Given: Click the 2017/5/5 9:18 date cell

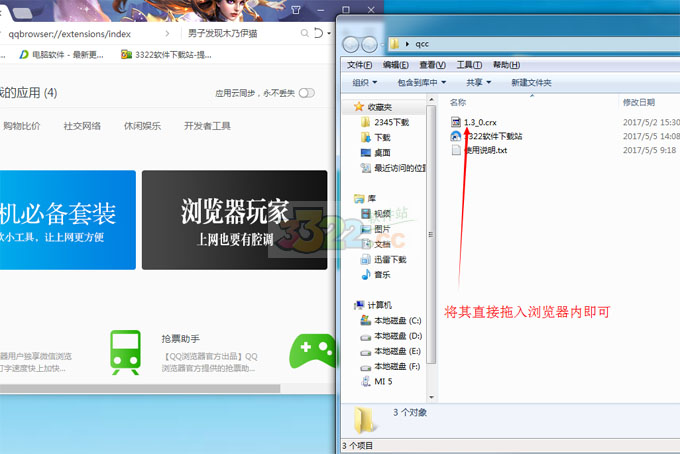Looking at the screenshot, I should click(x=649, y=150).
